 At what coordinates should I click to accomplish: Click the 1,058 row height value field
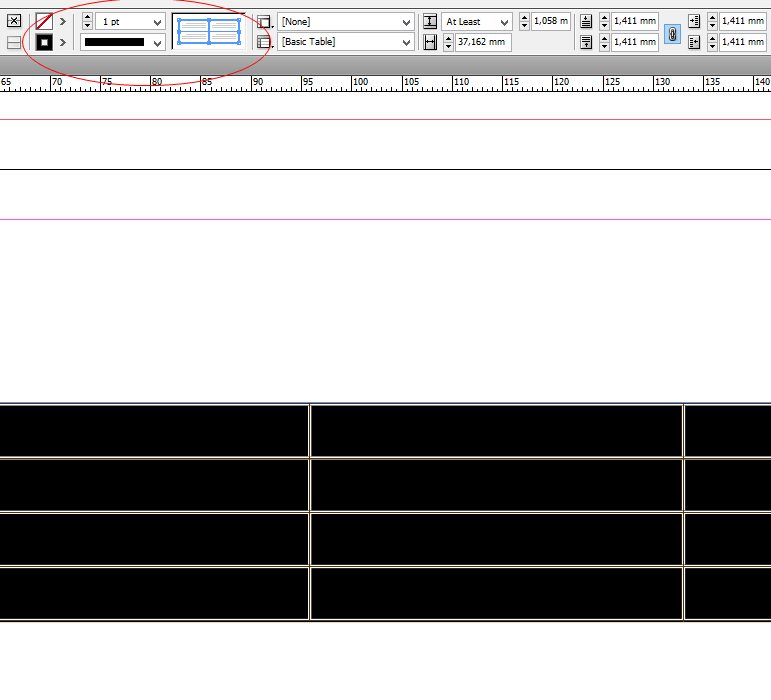(551, 21)
